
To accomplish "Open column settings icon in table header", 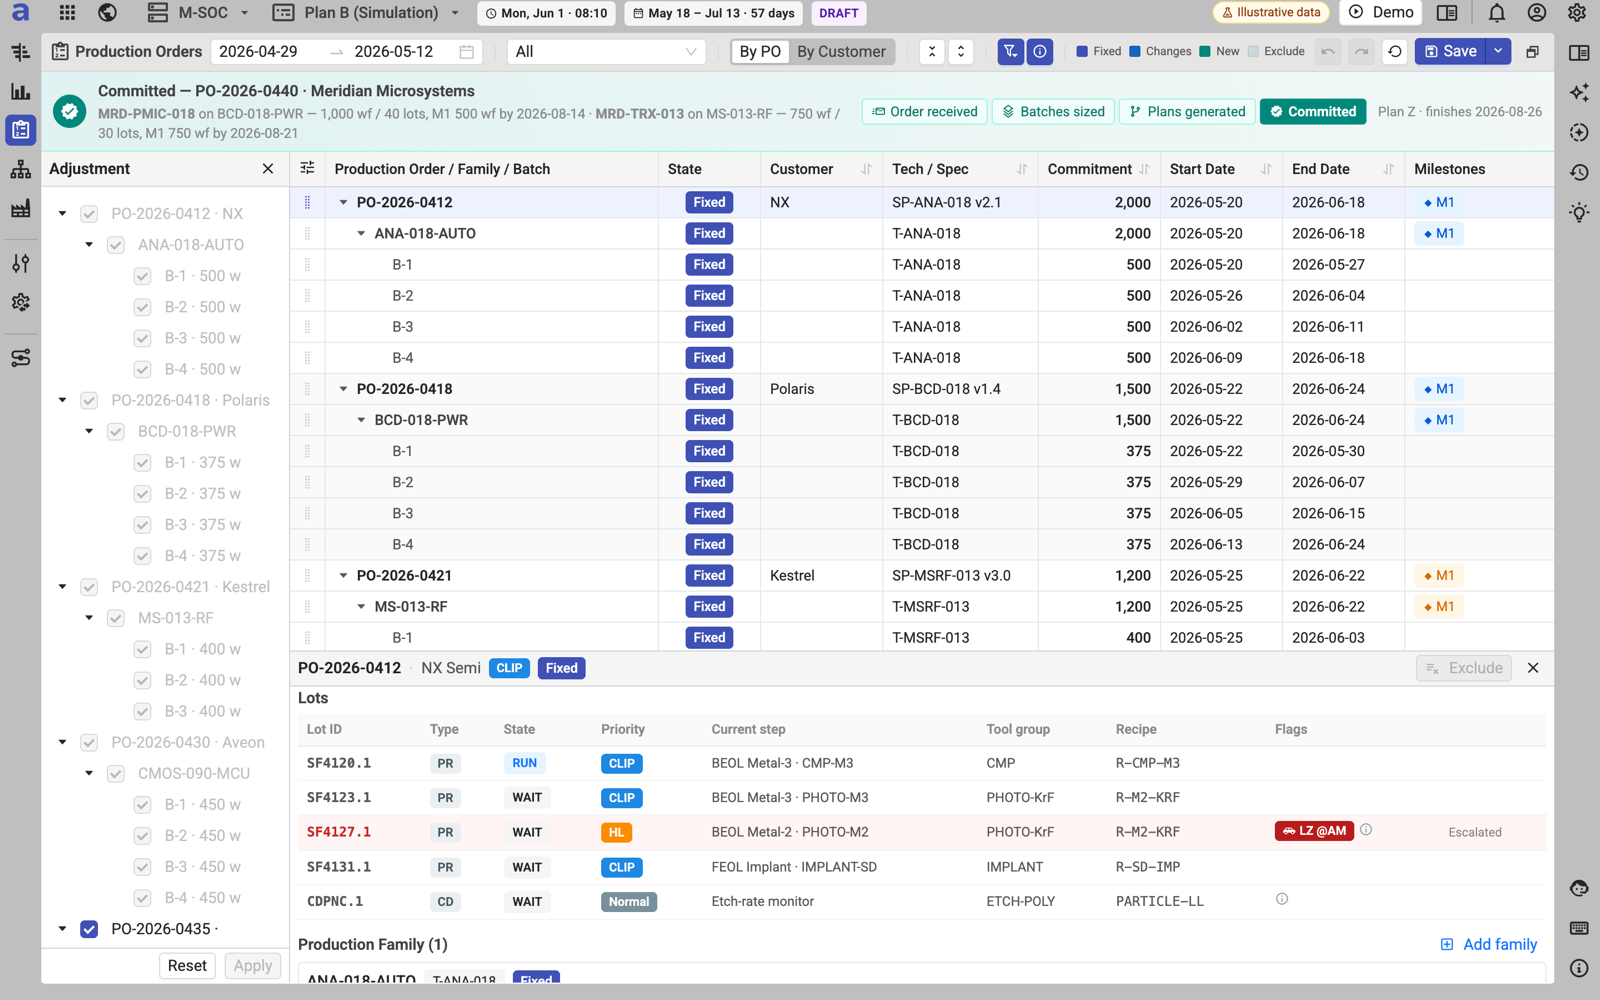I will pos(307,168).
